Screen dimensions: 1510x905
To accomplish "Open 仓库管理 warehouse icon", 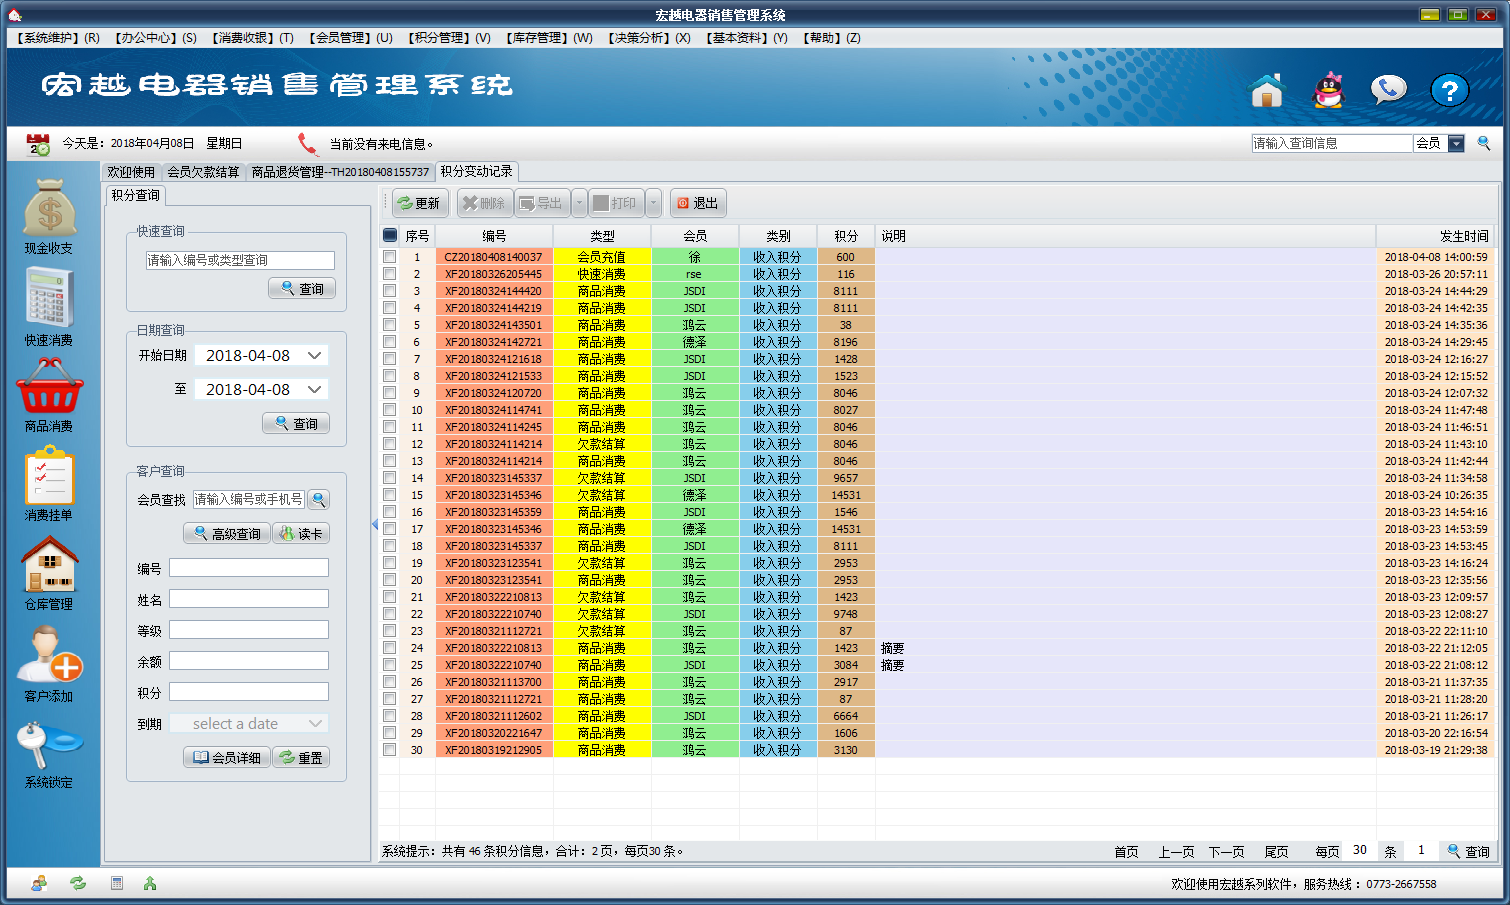I will [49, 565].
